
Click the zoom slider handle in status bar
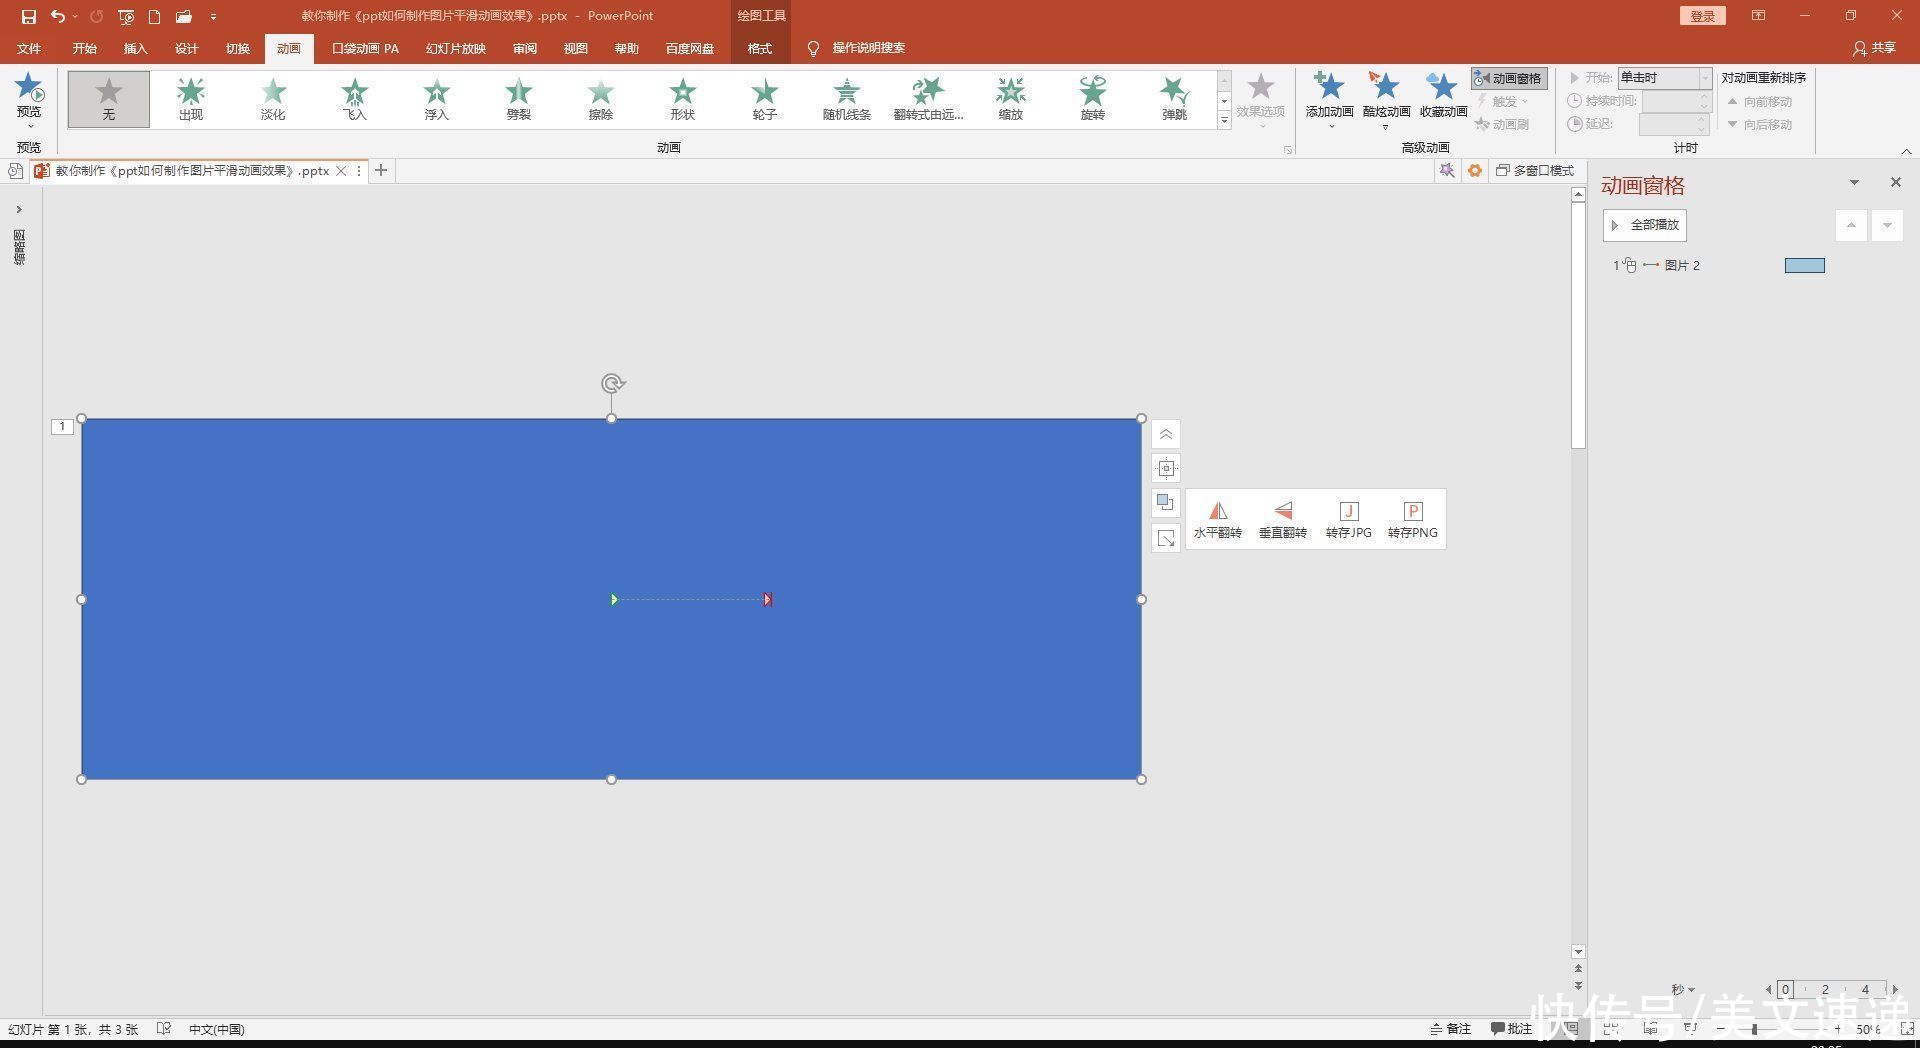click(x=1754, y=1028)
